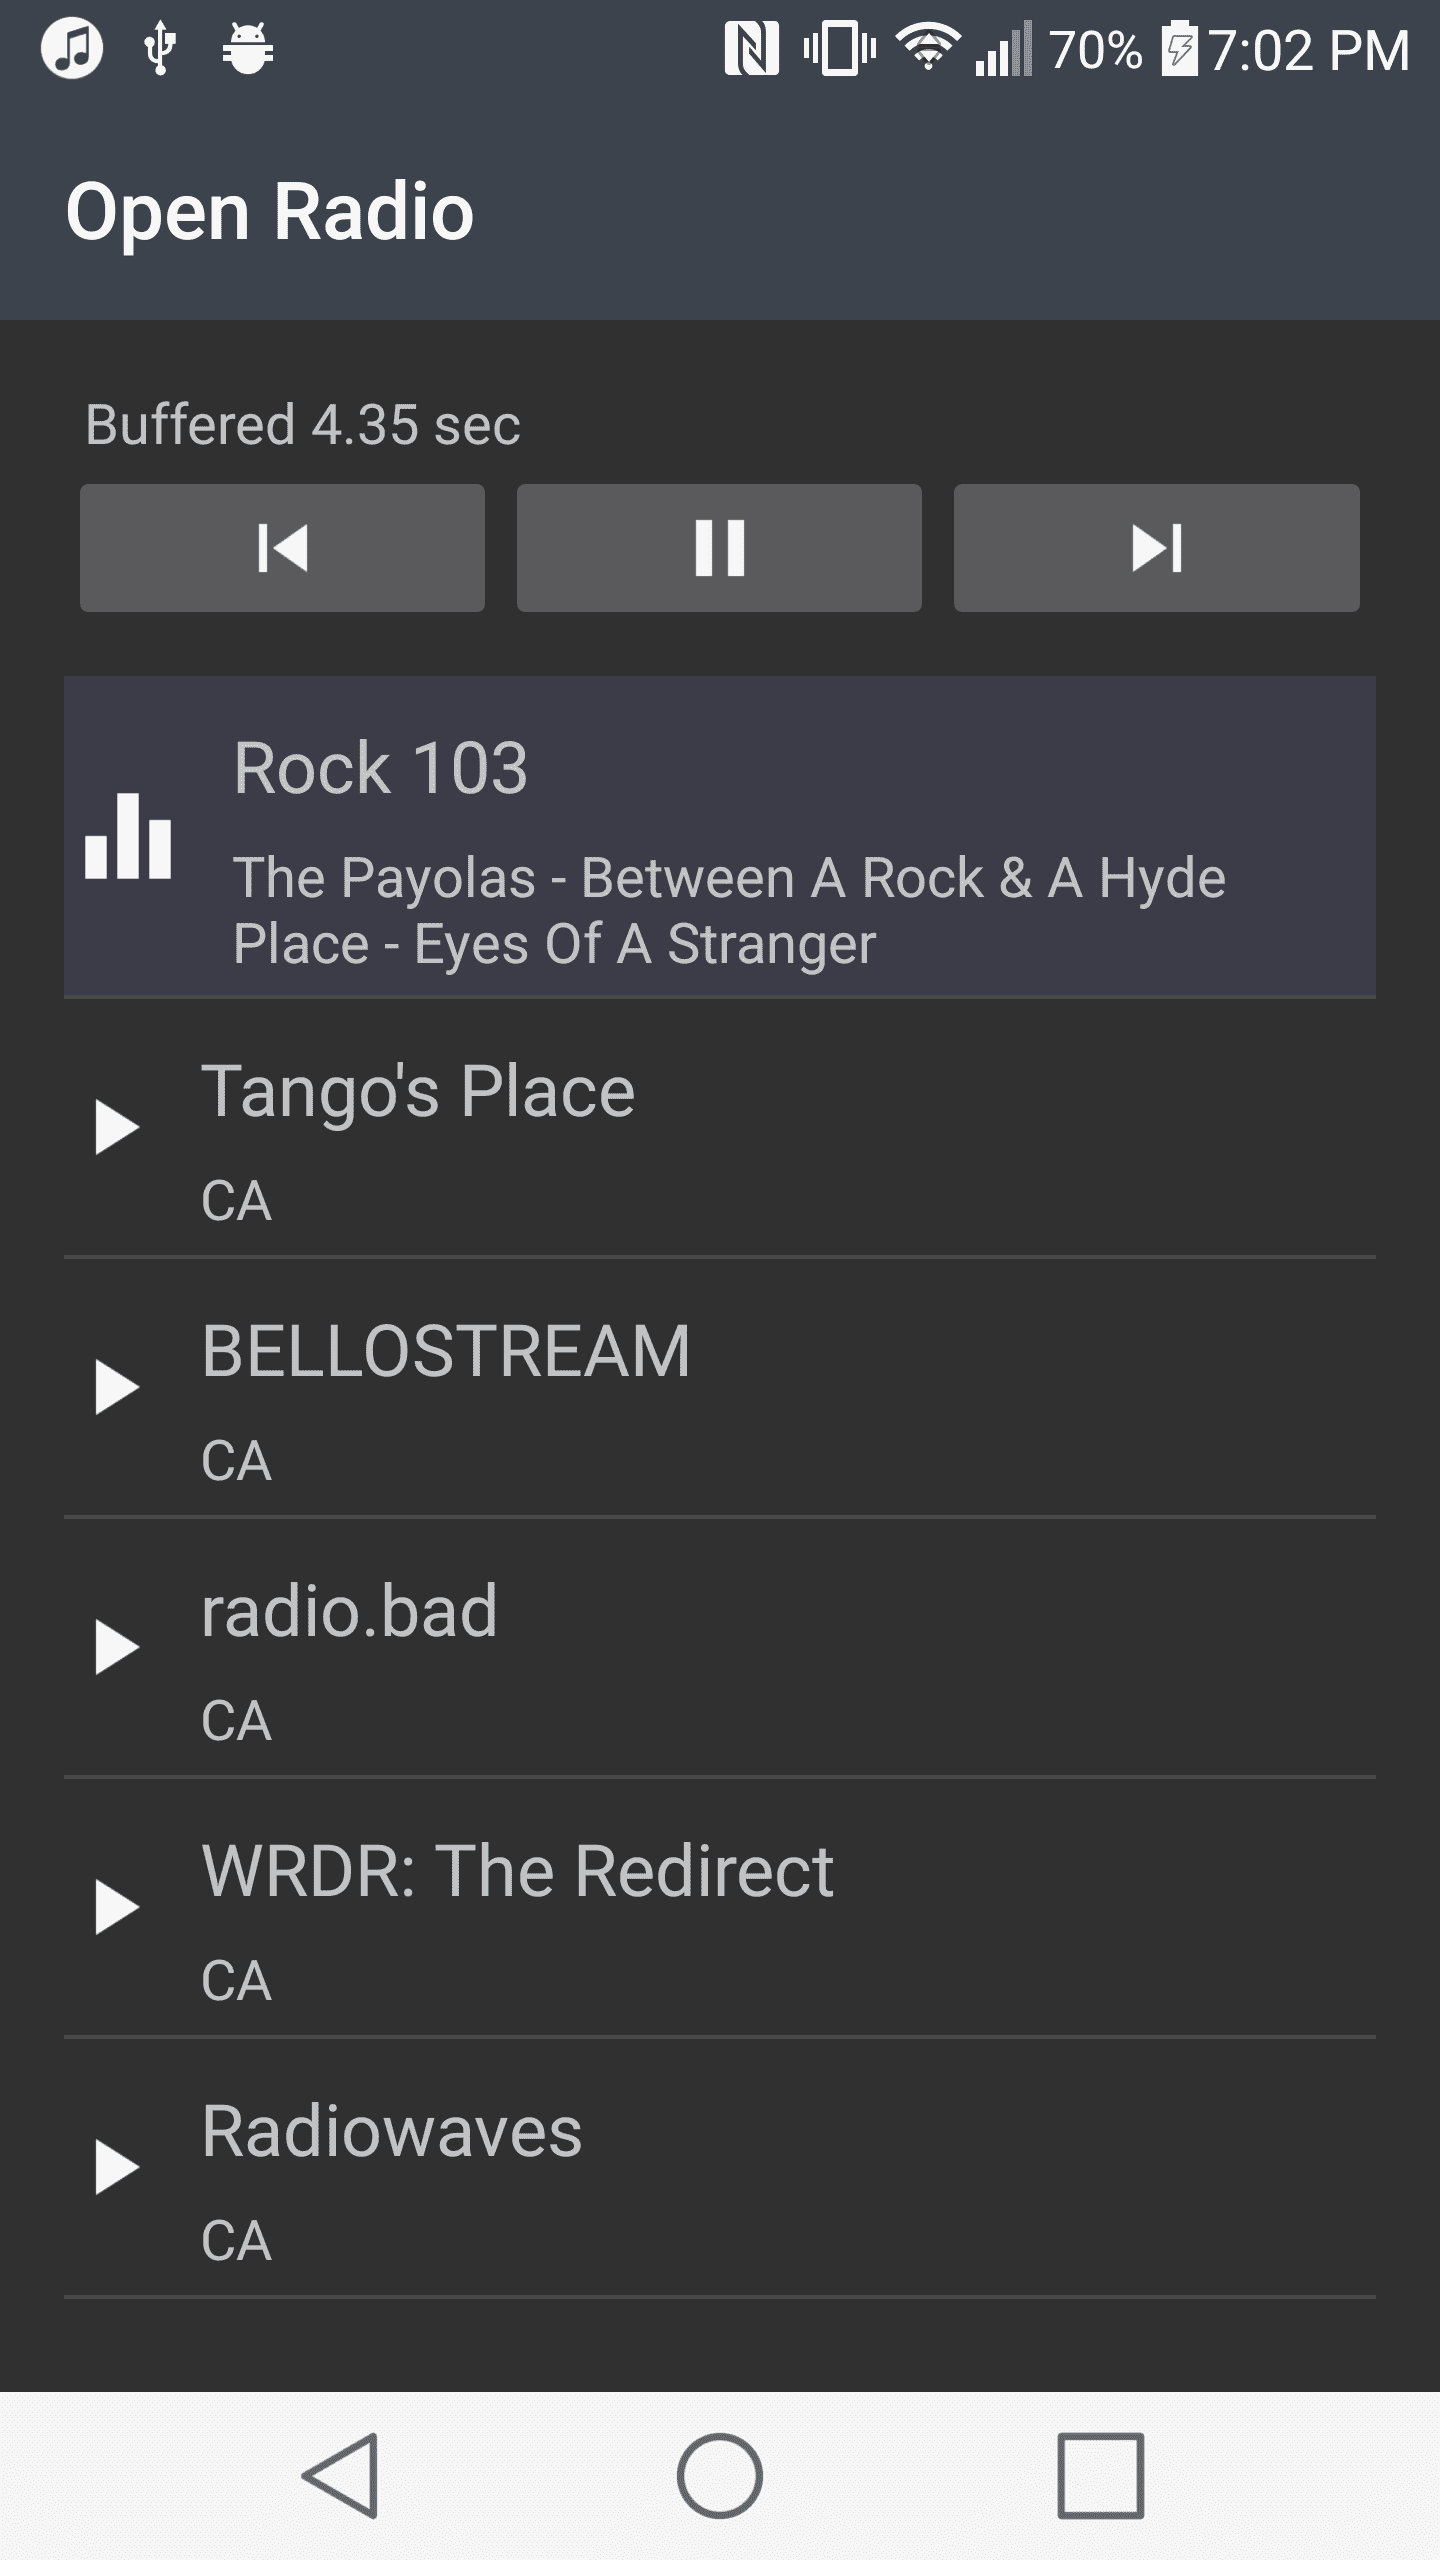The width and height of the screenshot is (1440, 2560).
Task: Skip to the previous station
Action: (x=282, y=548)
